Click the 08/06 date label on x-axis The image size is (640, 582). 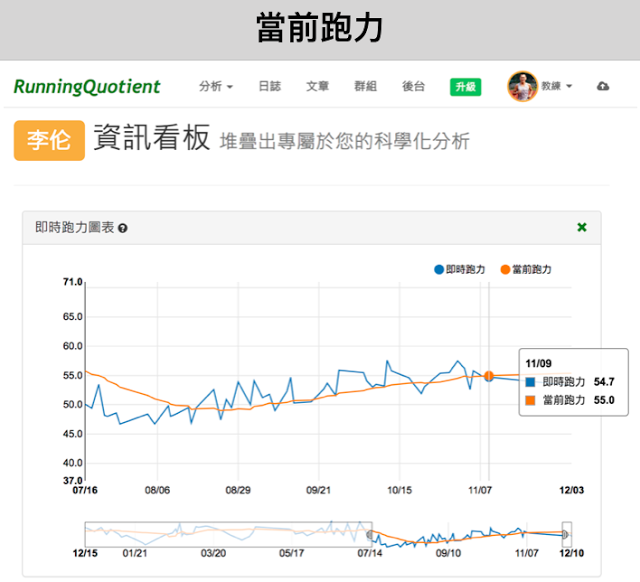[x=157, y=490]
